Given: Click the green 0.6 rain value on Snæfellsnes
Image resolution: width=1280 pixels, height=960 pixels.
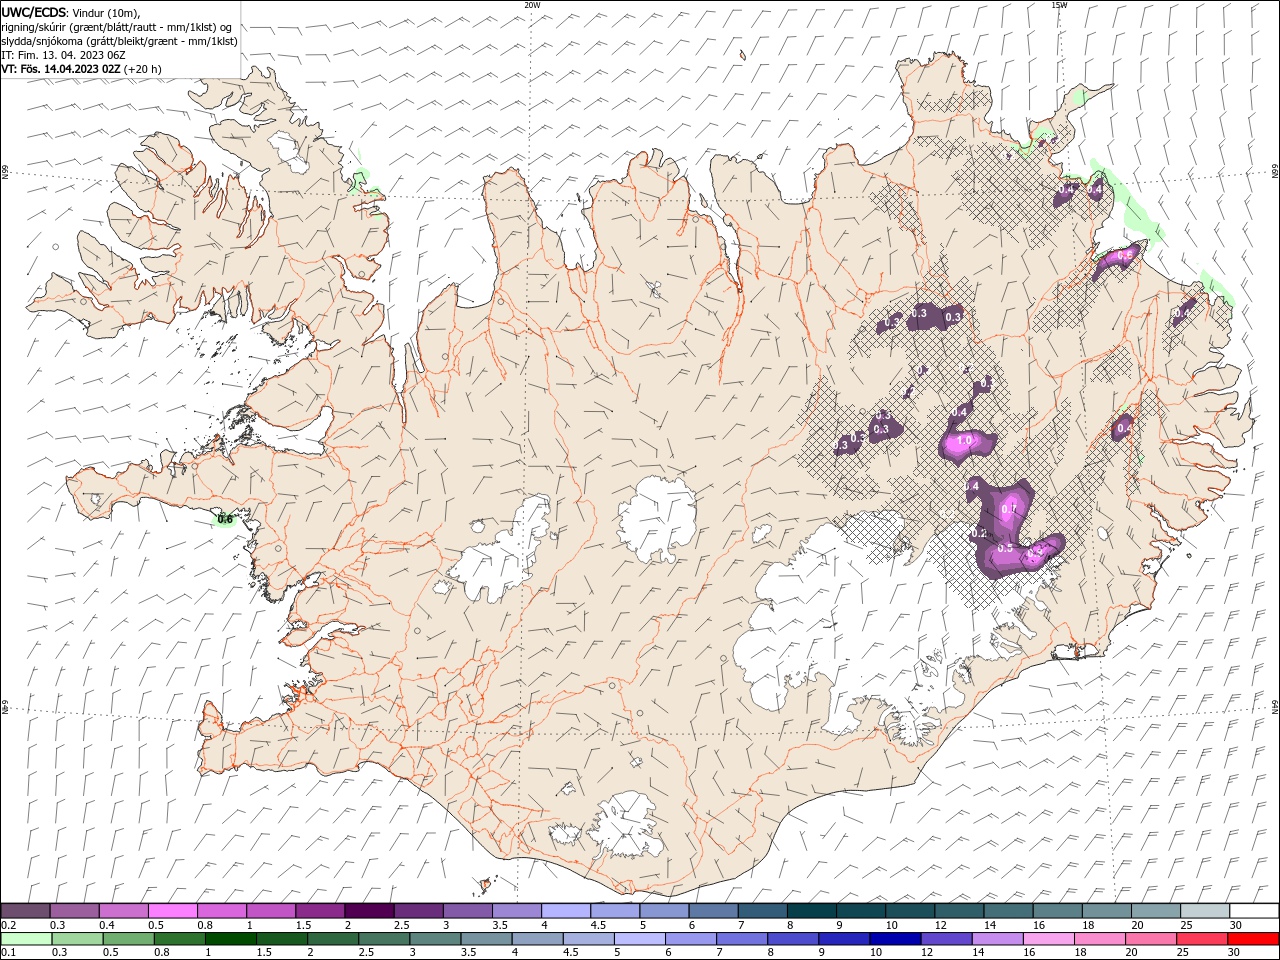Looking at the screenshot, I should click(225, 519).
